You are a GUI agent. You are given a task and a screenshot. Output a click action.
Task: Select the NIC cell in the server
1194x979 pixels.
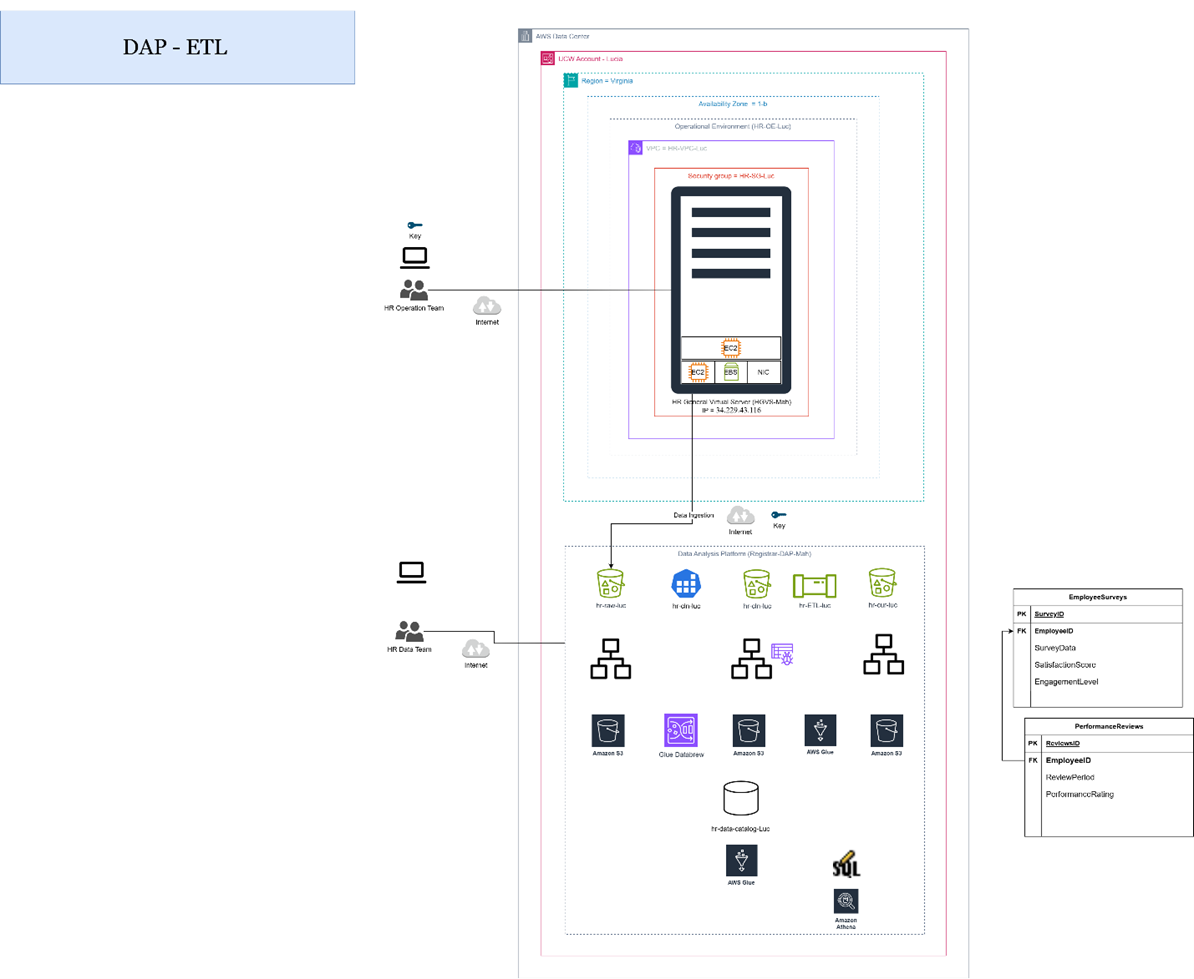pyautogui.click(x=764, y=372)
